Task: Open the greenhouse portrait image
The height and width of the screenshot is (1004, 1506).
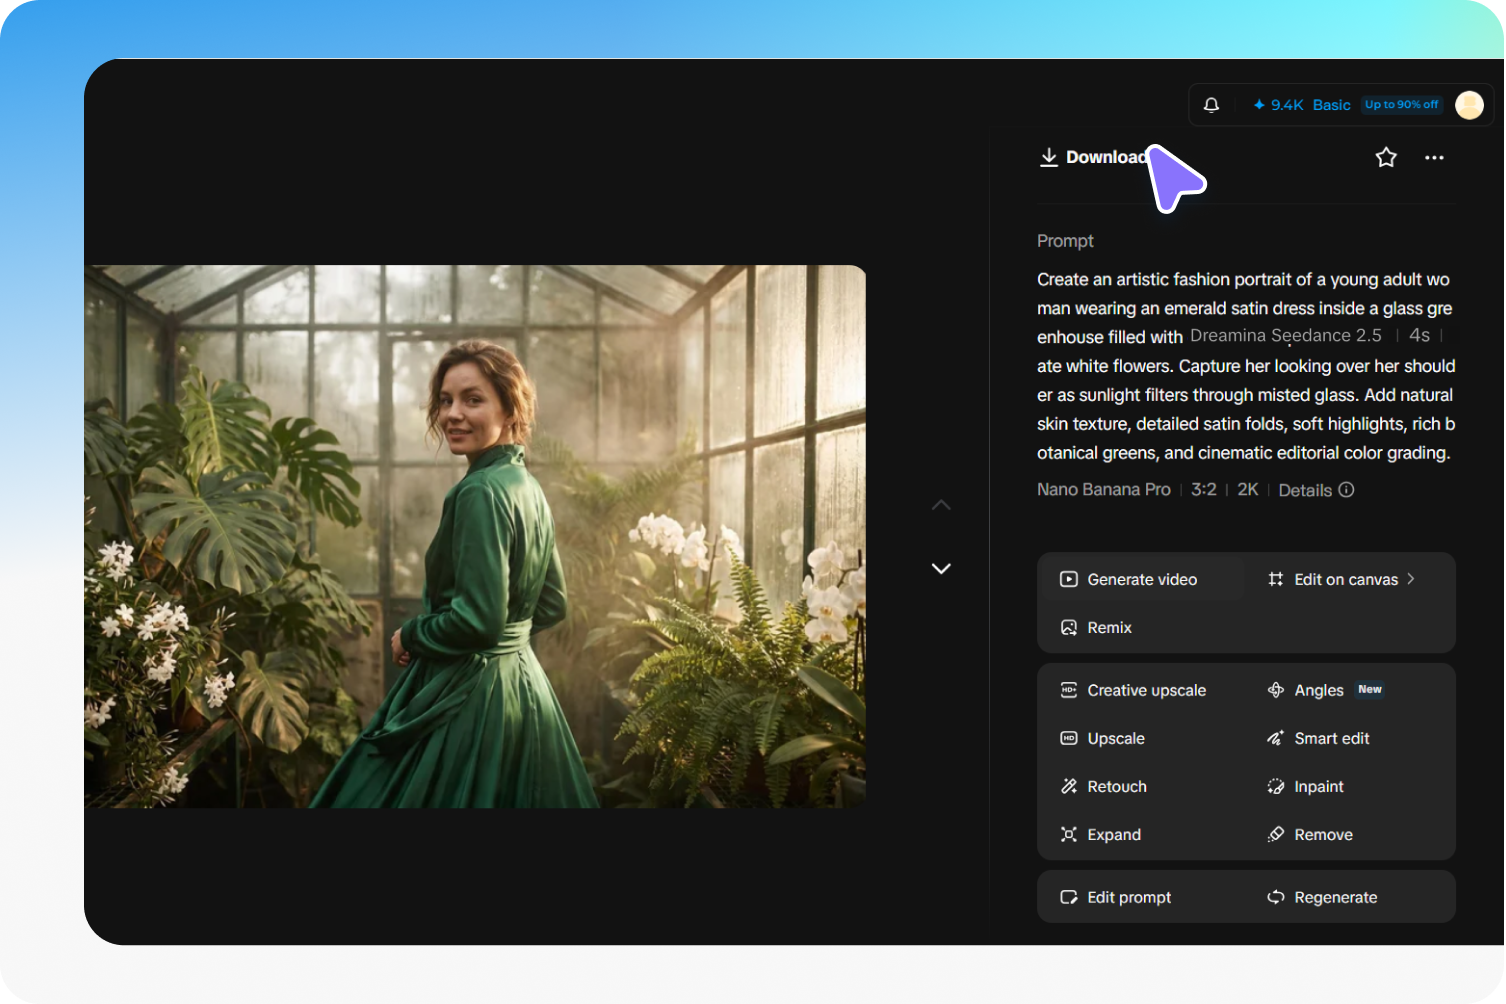Action: 475,536
